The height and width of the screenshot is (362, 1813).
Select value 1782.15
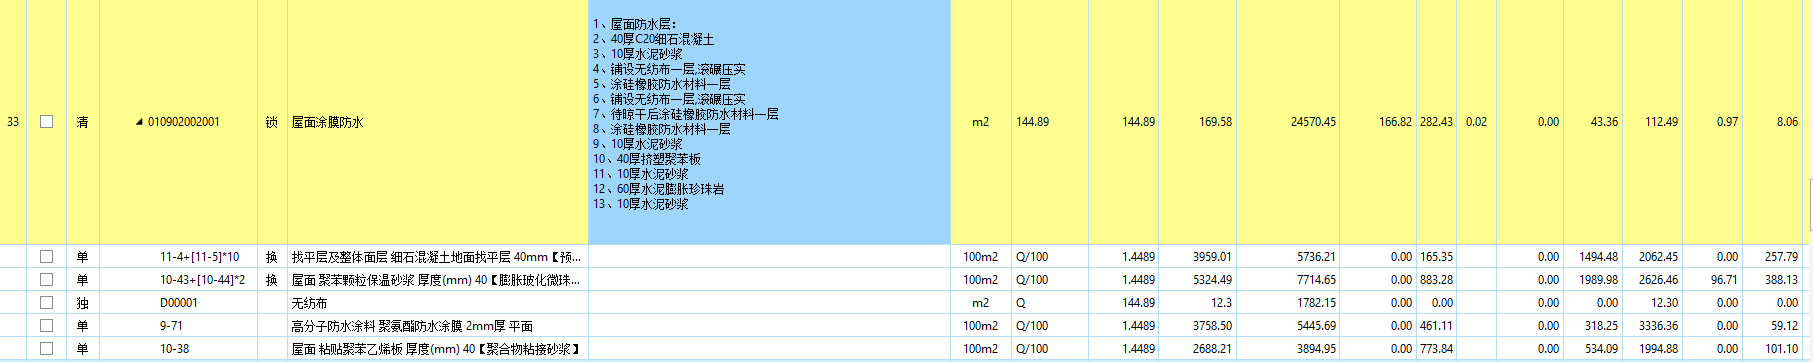tap(1316, 303)
